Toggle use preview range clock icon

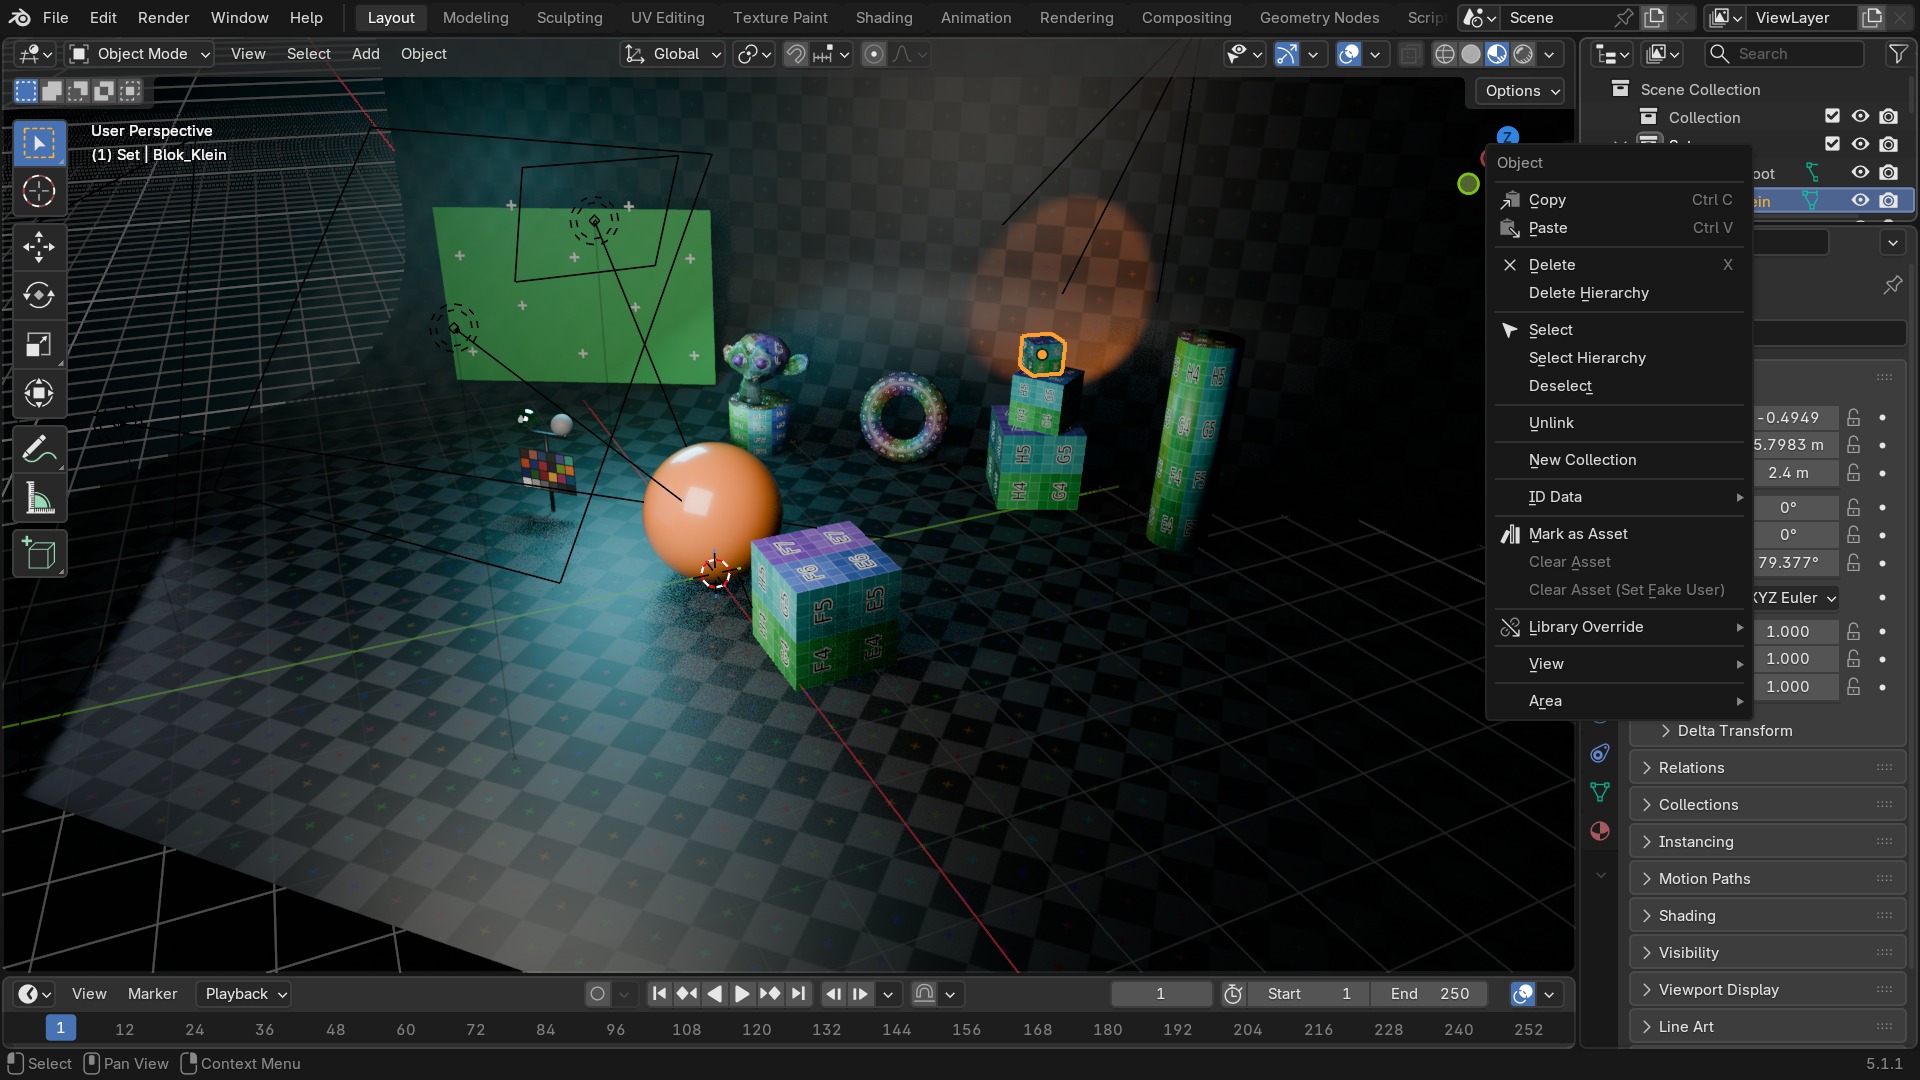point(1233,993)
